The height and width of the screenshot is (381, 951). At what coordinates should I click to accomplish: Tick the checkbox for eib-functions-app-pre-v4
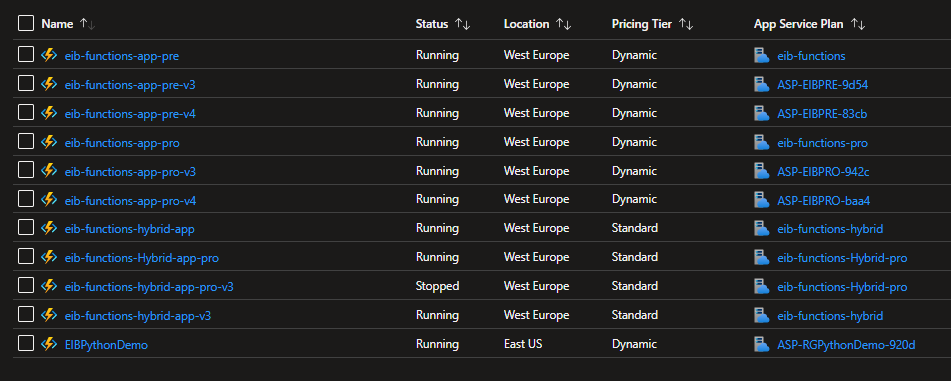pyautogui.click(x=25, y=112)
